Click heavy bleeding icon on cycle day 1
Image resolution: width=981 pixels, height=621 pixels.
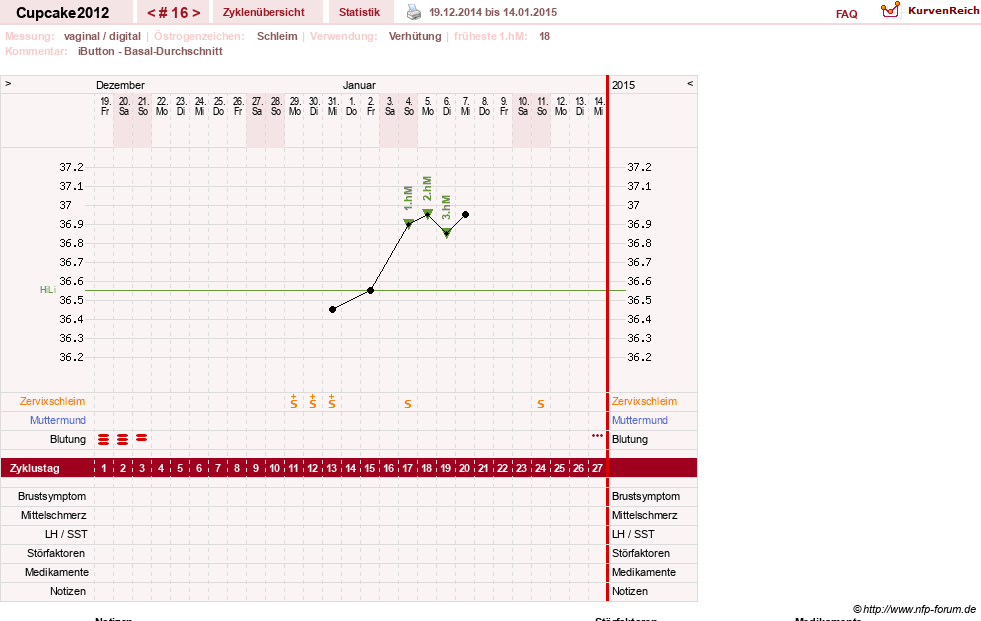pos(104,440)
